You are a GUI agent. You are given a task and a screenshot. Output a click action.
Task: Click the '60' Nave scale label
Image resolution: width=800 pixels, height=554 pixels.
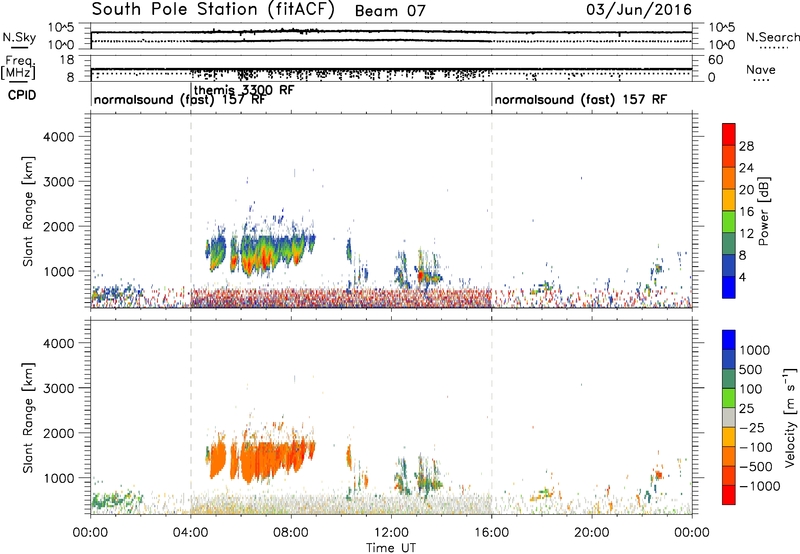(716, 60)
